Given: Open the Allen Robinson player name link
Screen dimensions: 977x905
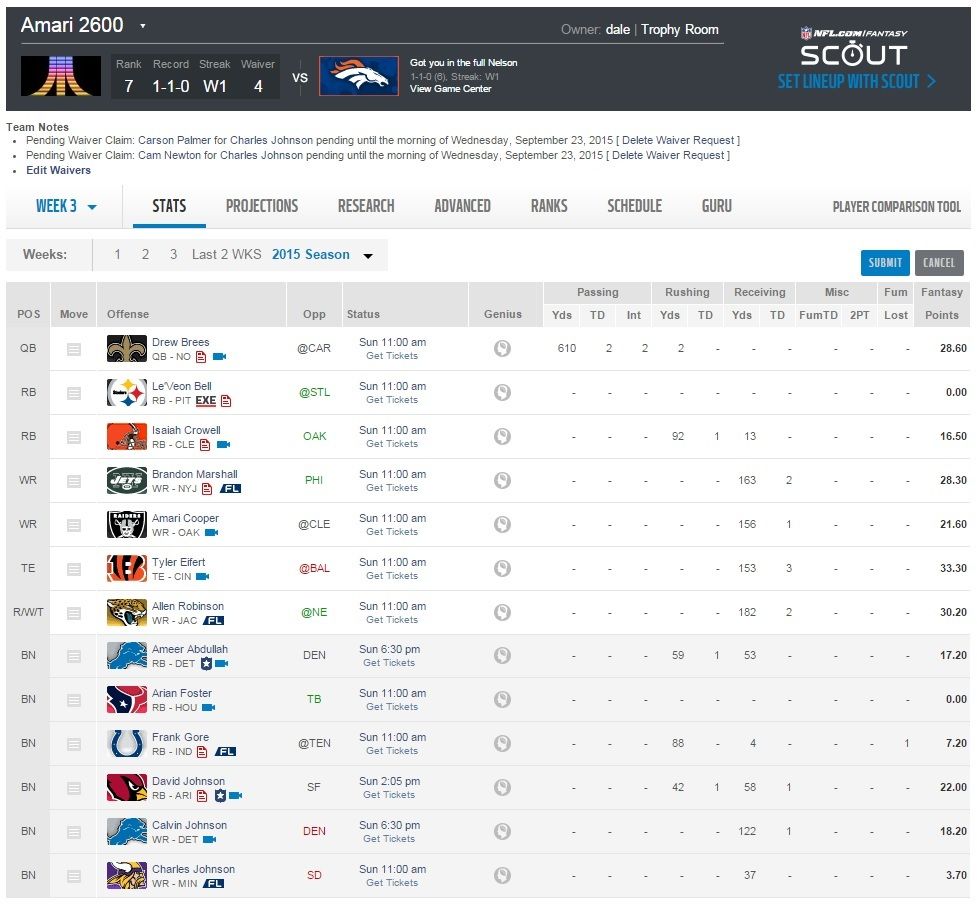Looking at the screenshot, I should [x=188, y=606].
